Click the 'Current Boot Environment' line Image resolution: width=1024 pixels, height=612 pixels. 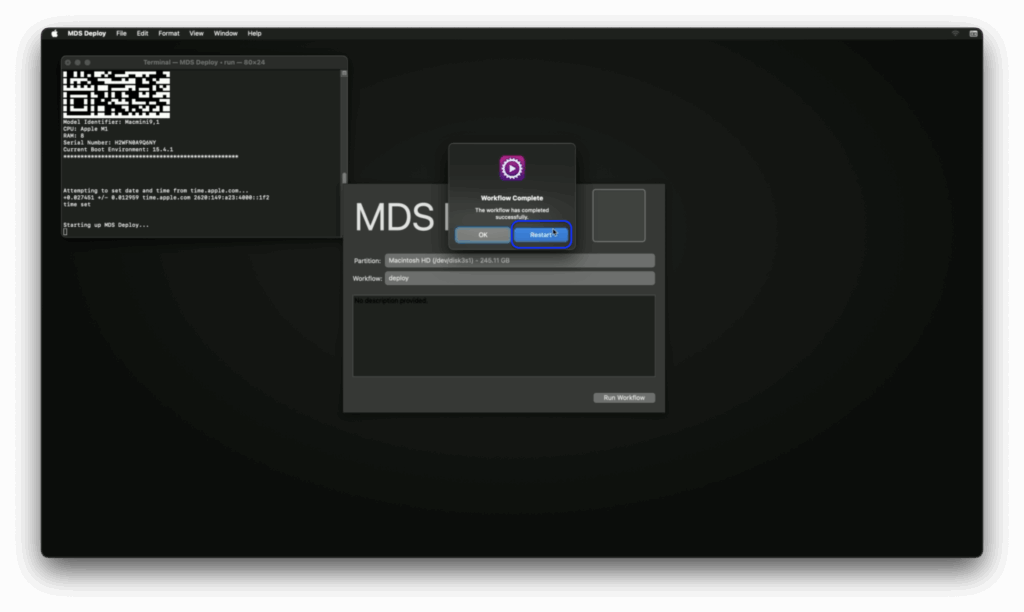[x=118, y=150]
